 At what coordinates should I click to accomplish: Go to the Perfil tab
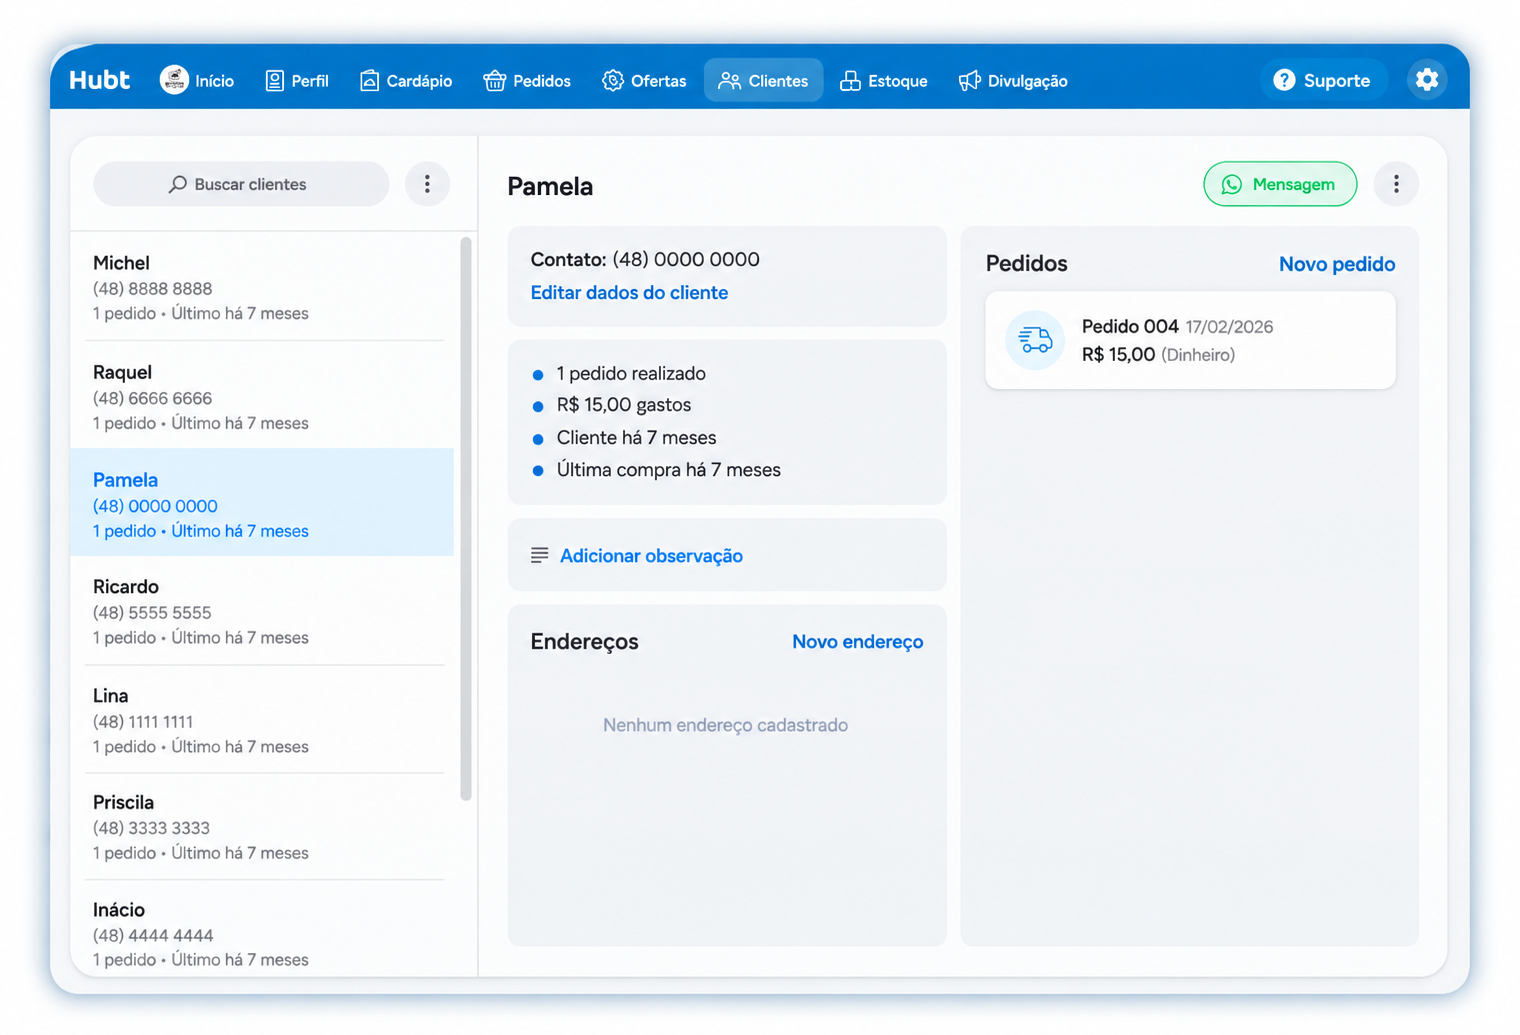[297, 80]
